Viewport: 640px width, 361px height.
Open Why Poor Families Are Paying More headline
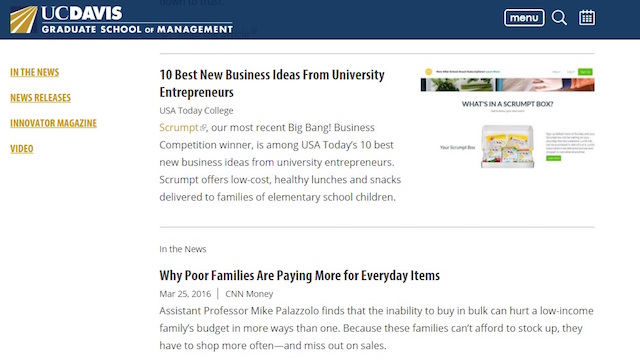coord(300,275)
